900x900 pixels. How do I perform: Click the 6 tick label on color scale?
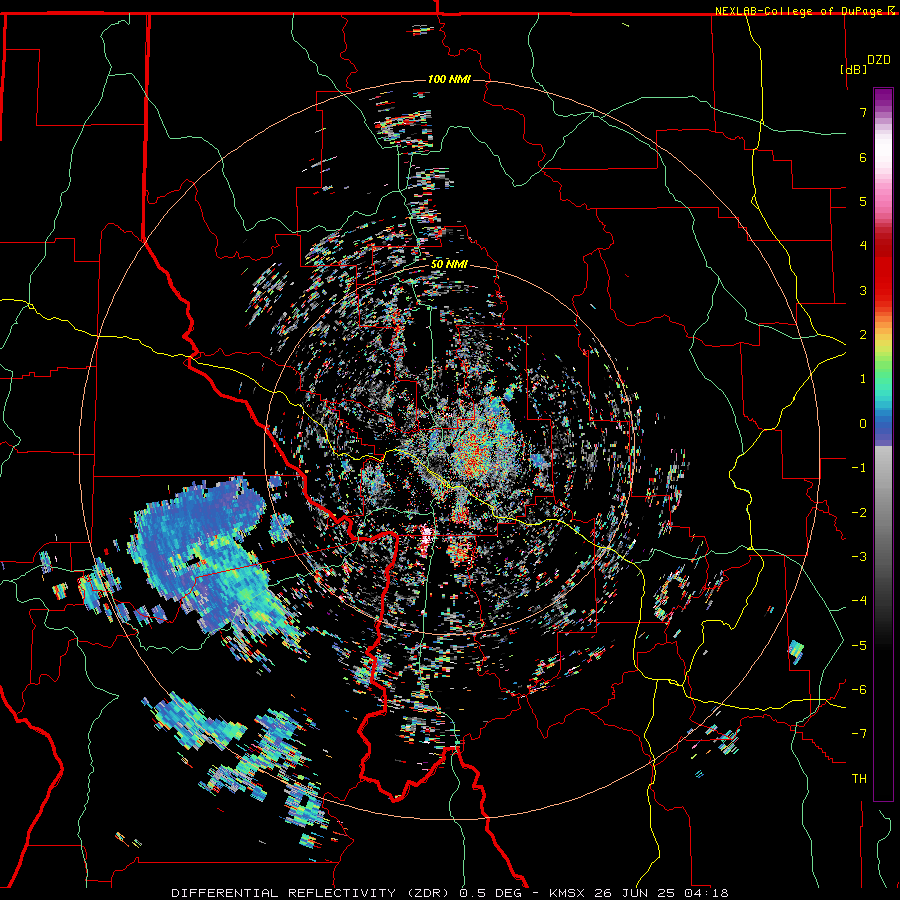click(x=863, y=158)
